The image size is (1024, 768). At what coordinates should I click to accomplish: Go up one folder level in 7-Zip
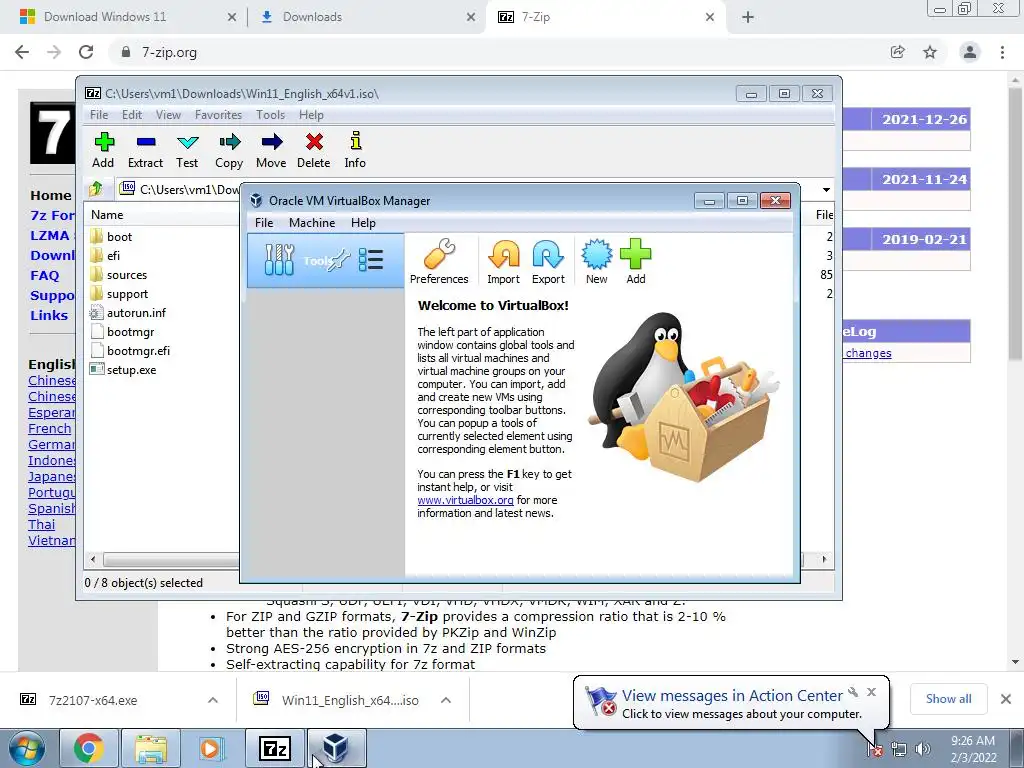pyautogui.click(x=96, y=189)
